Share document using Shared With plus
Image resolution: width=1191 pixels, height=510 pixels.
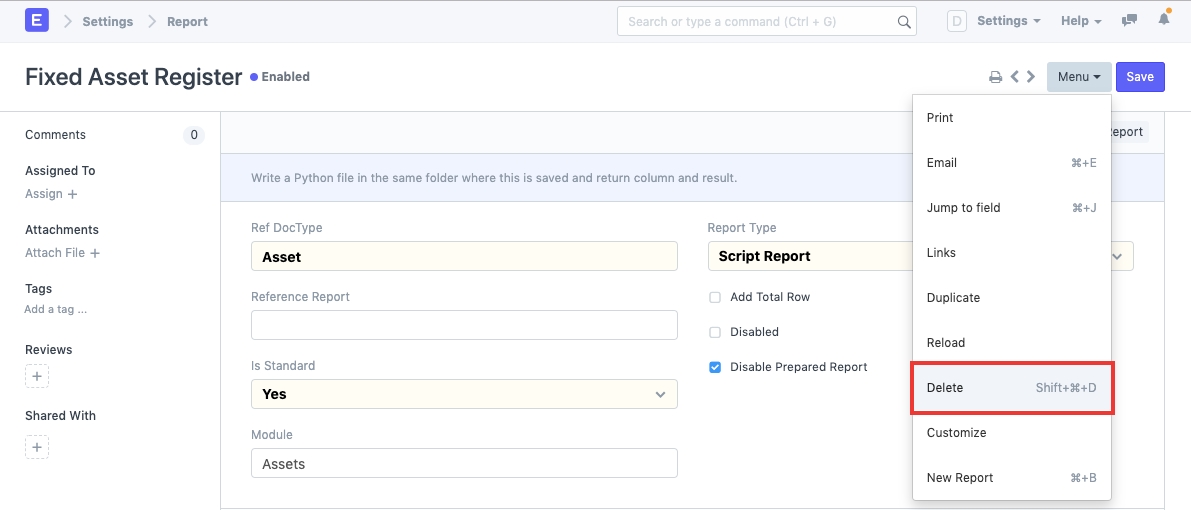click(x=37, y=447)
